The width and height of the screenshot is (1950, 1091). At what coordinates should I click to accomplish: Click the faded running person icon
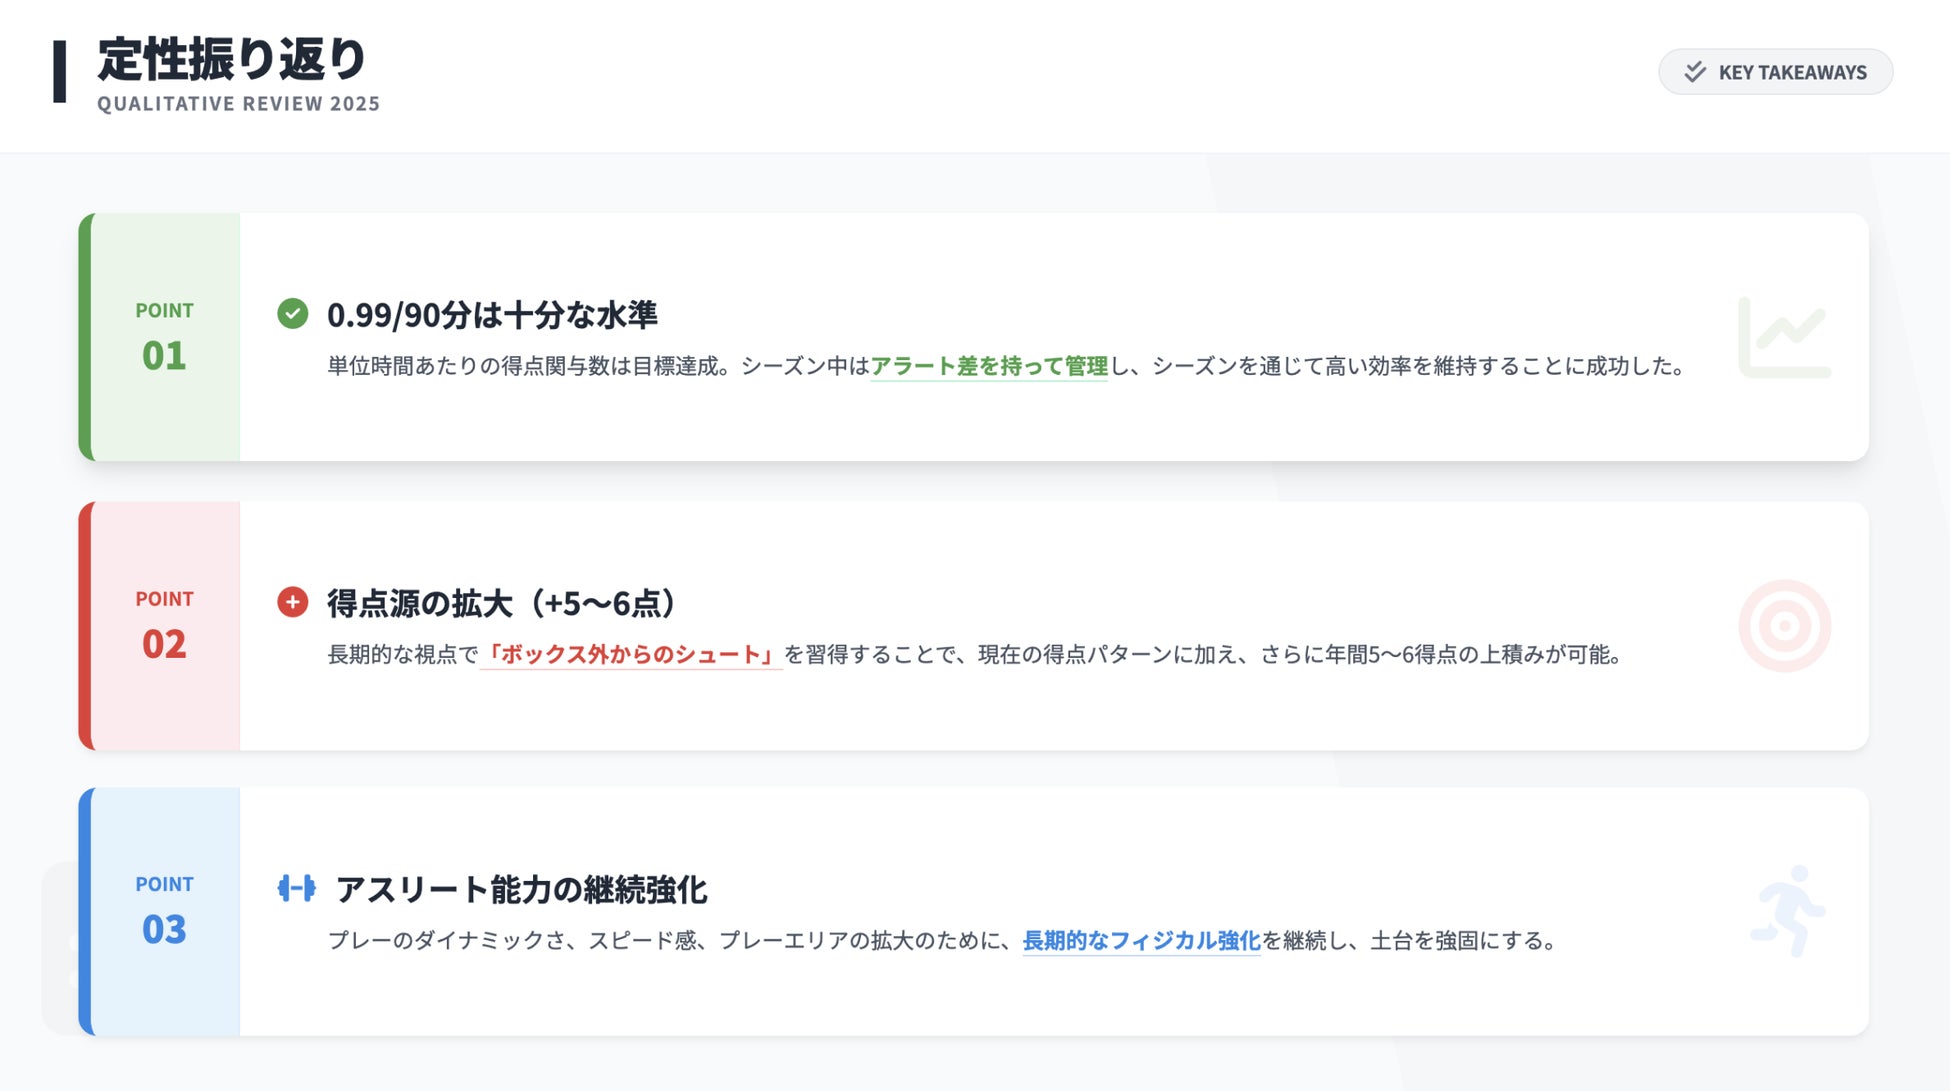(1788, 911)
